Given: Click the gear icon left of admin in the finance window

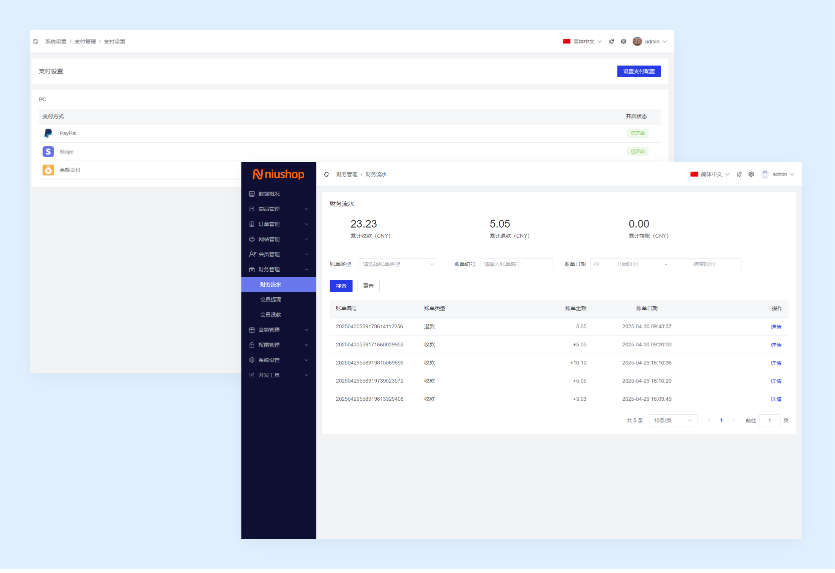Looking at the screenshot, I should [x=751, y=174].
